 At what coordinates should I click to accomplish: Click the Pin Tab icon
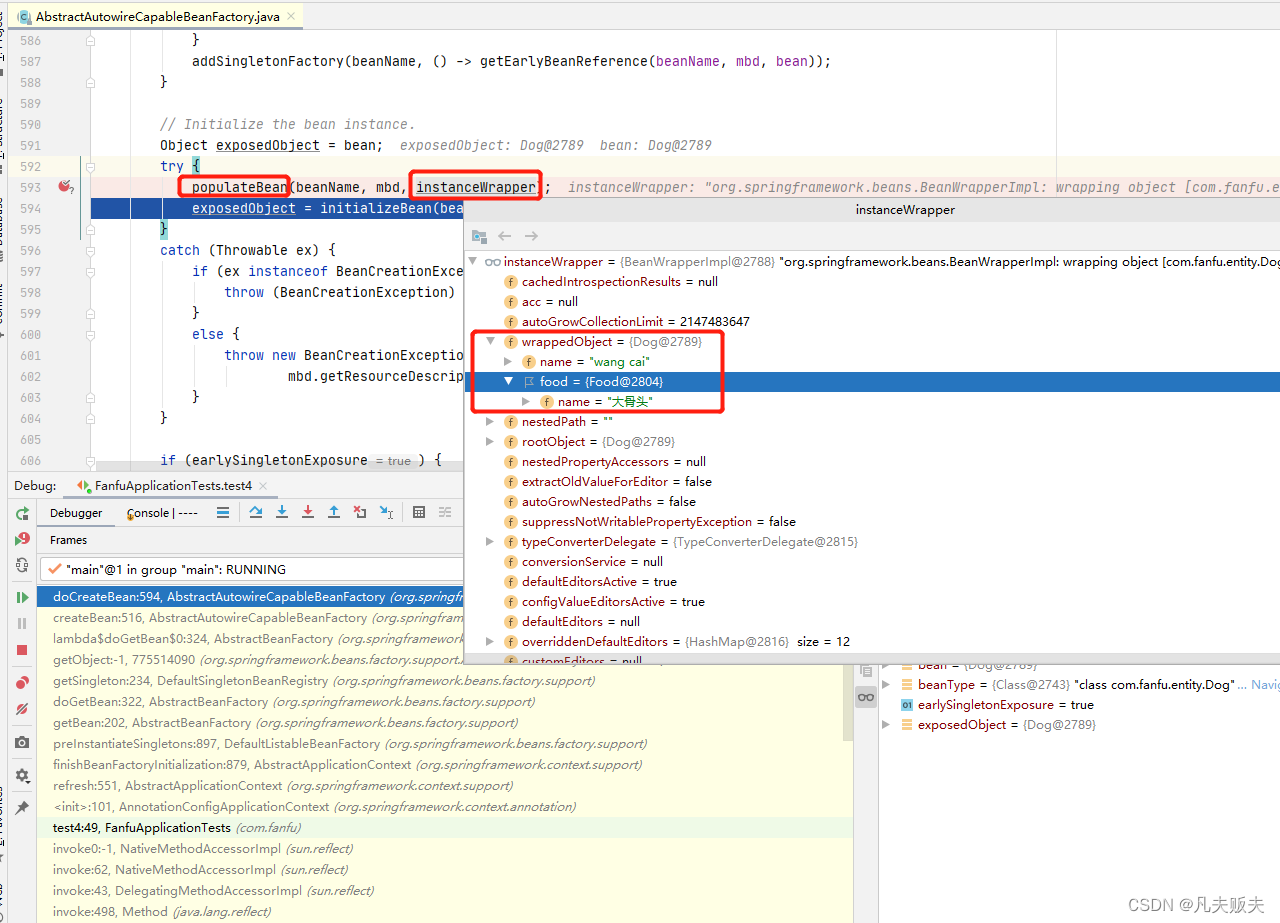click(x=22, y=808)
